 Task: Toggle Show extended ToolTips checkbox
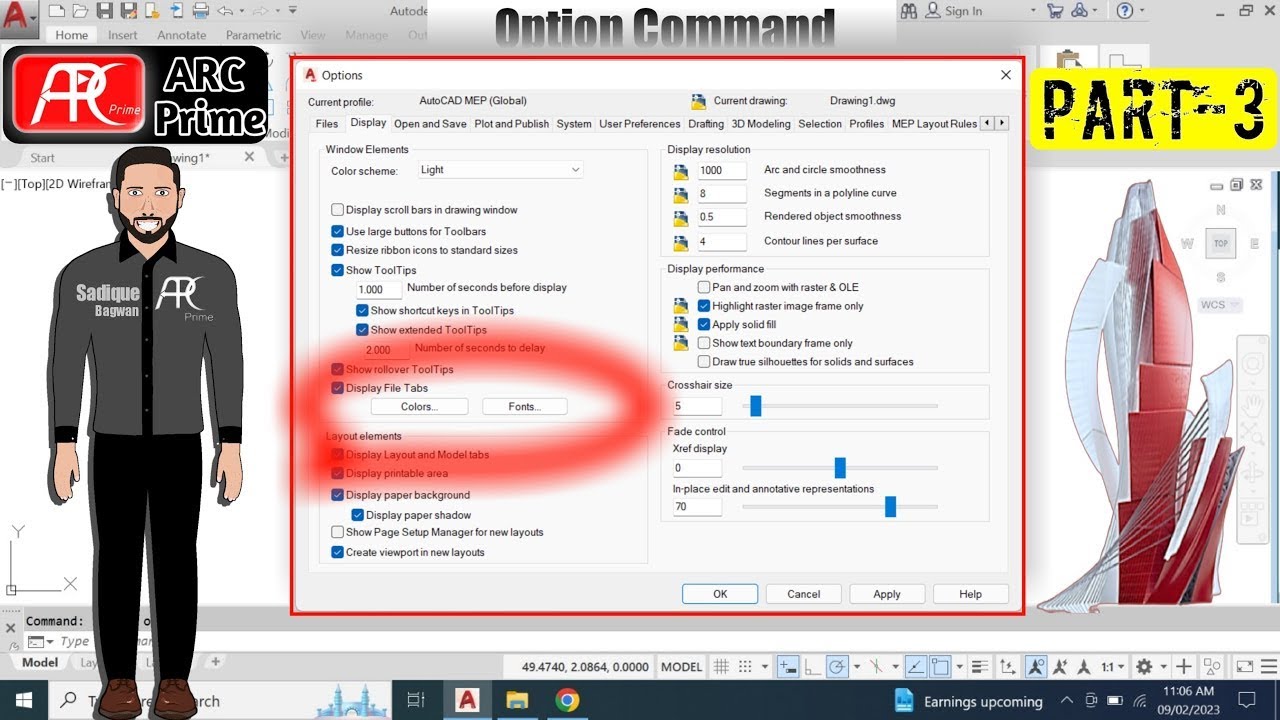tap(362, 329)
